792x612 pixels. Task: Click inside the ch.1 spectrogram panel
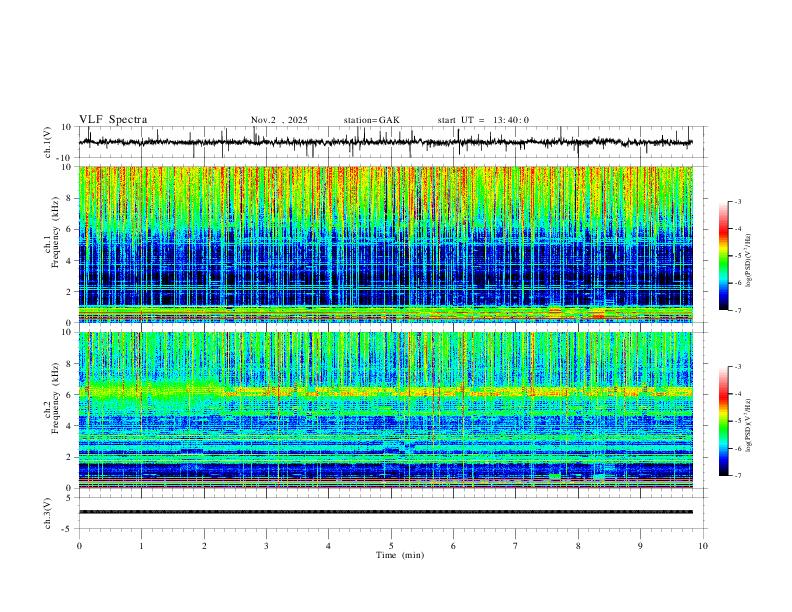click(x=386, y=244)
